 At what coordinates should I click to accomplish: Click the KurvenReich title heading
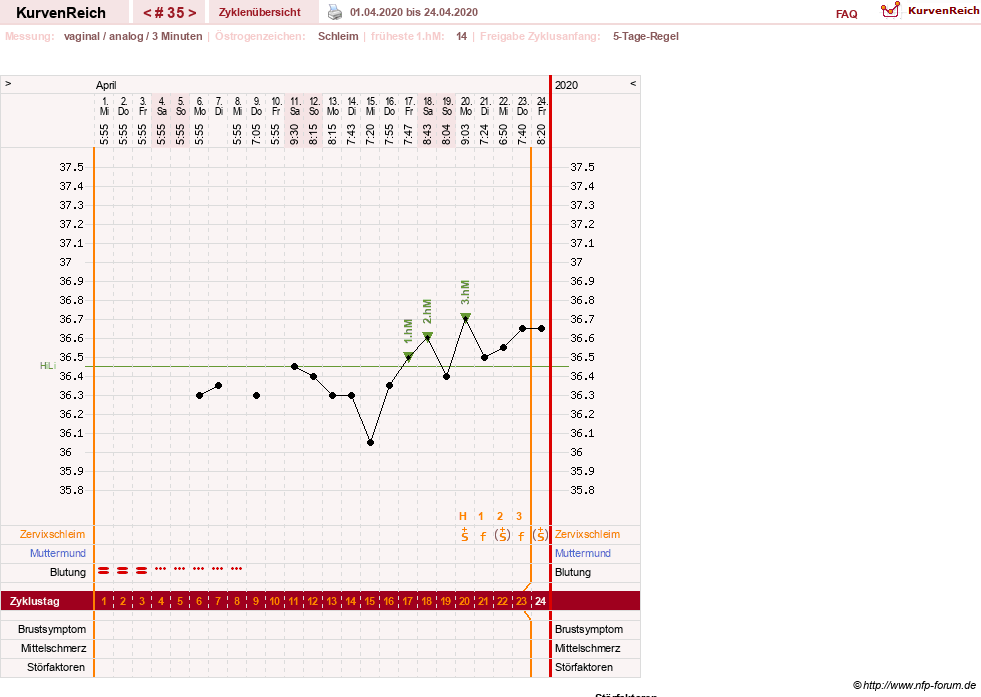pos(61,13)
